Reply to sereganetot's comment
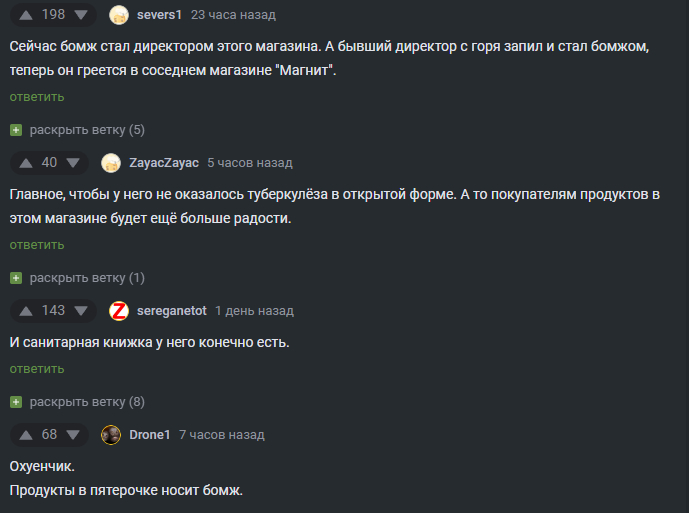The image size is (689, 513). pos(37,369)
